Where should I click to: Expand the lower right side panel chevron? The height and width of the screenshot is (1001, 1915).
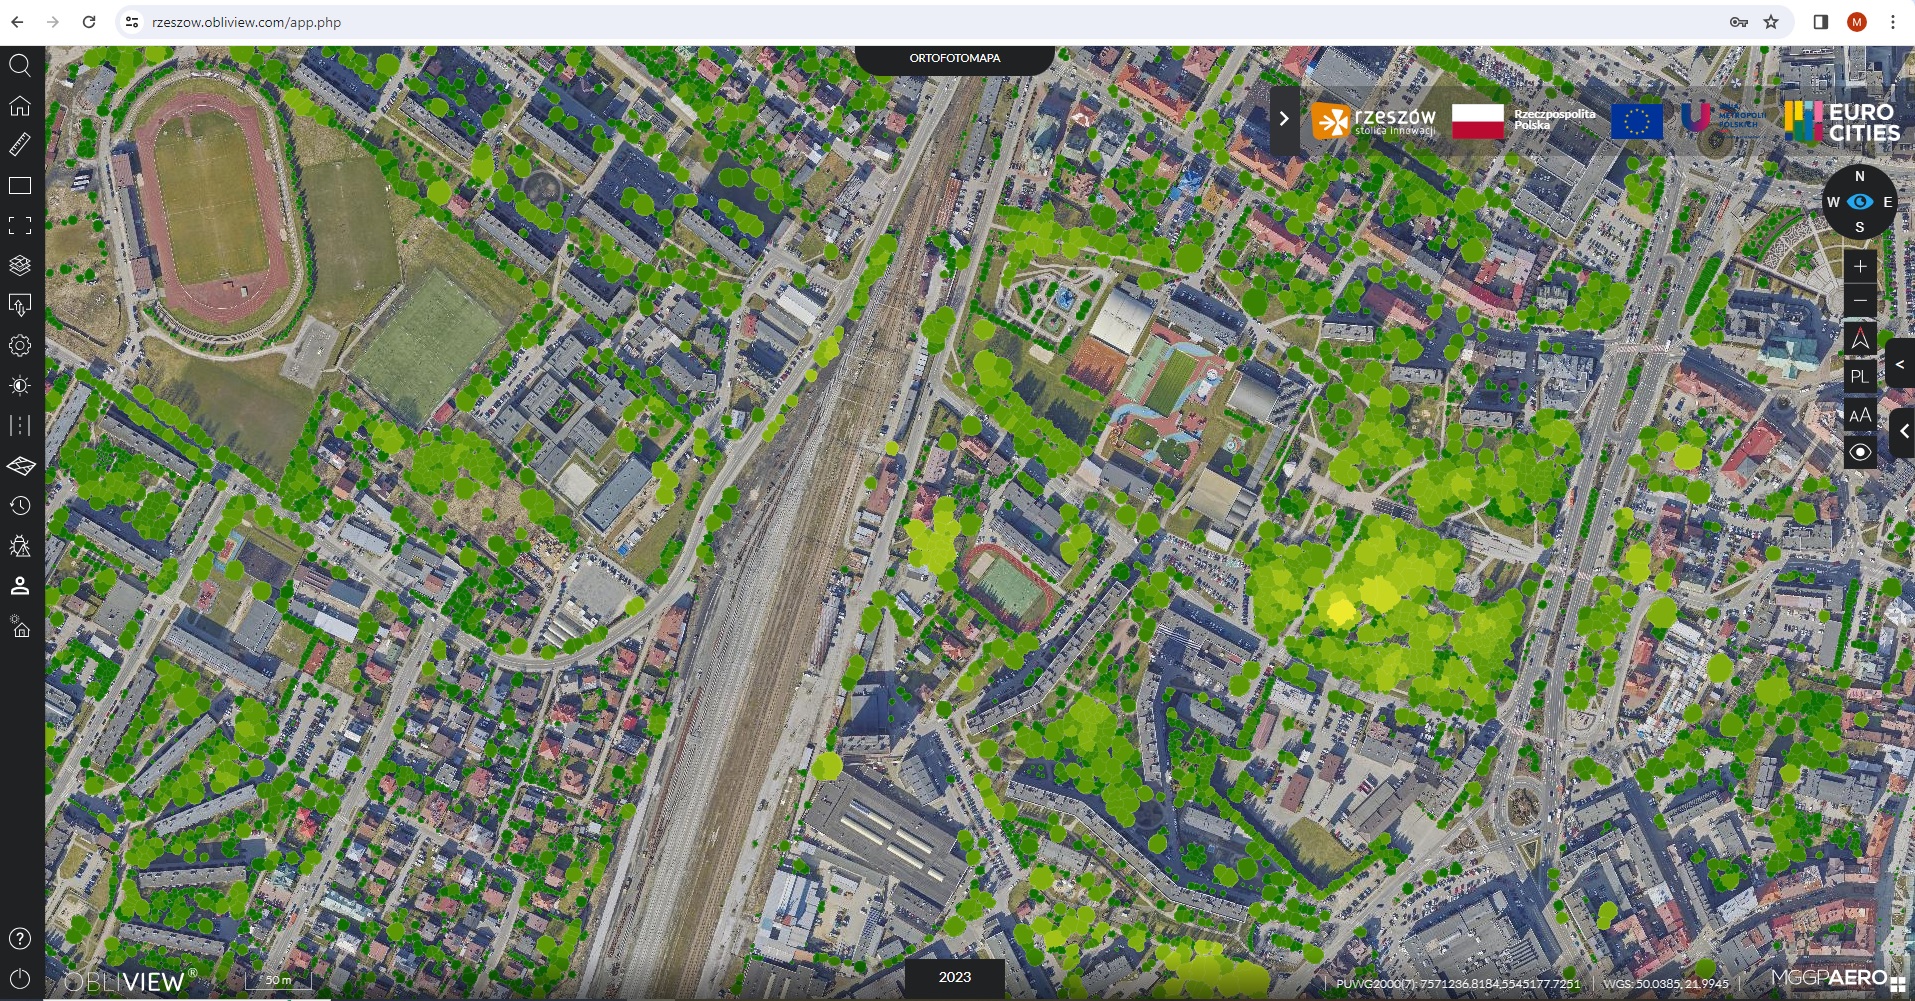(1903, 432)
